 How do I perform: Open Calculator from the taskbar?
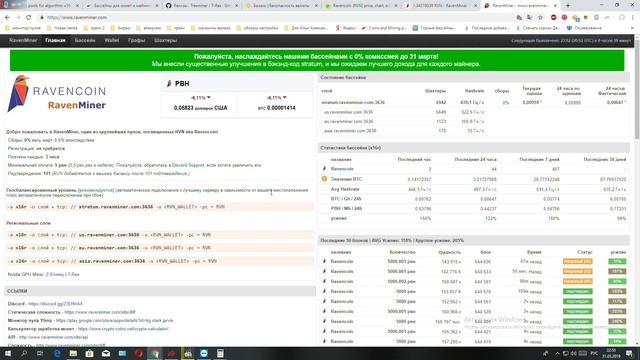[220, 353]
